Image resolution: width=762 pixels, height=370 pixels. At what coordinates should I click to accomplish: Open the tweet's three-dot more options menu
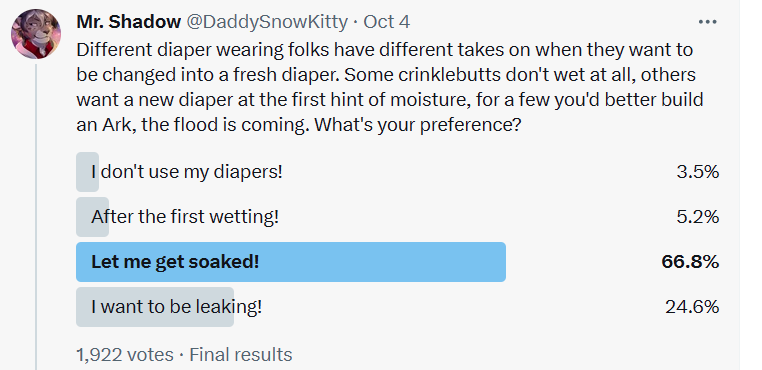(707, 21)
